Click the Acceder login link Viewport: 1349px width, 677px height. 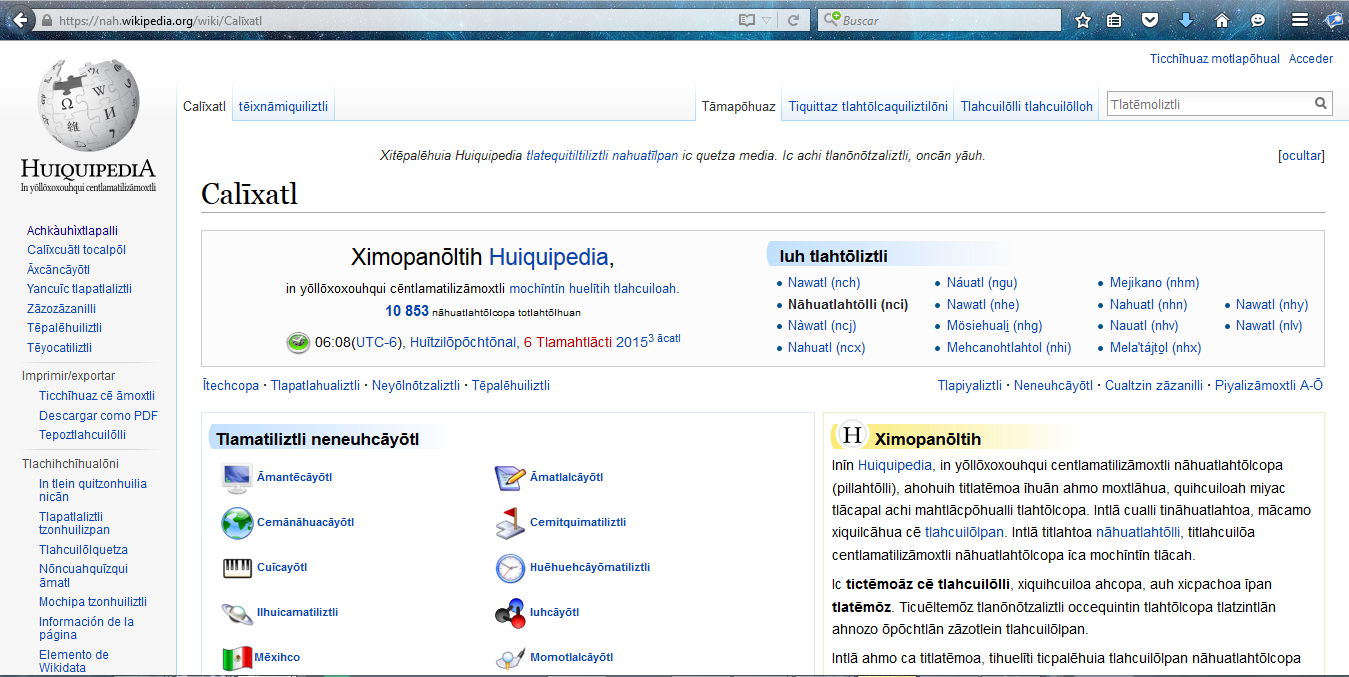tap(1311, 59)
